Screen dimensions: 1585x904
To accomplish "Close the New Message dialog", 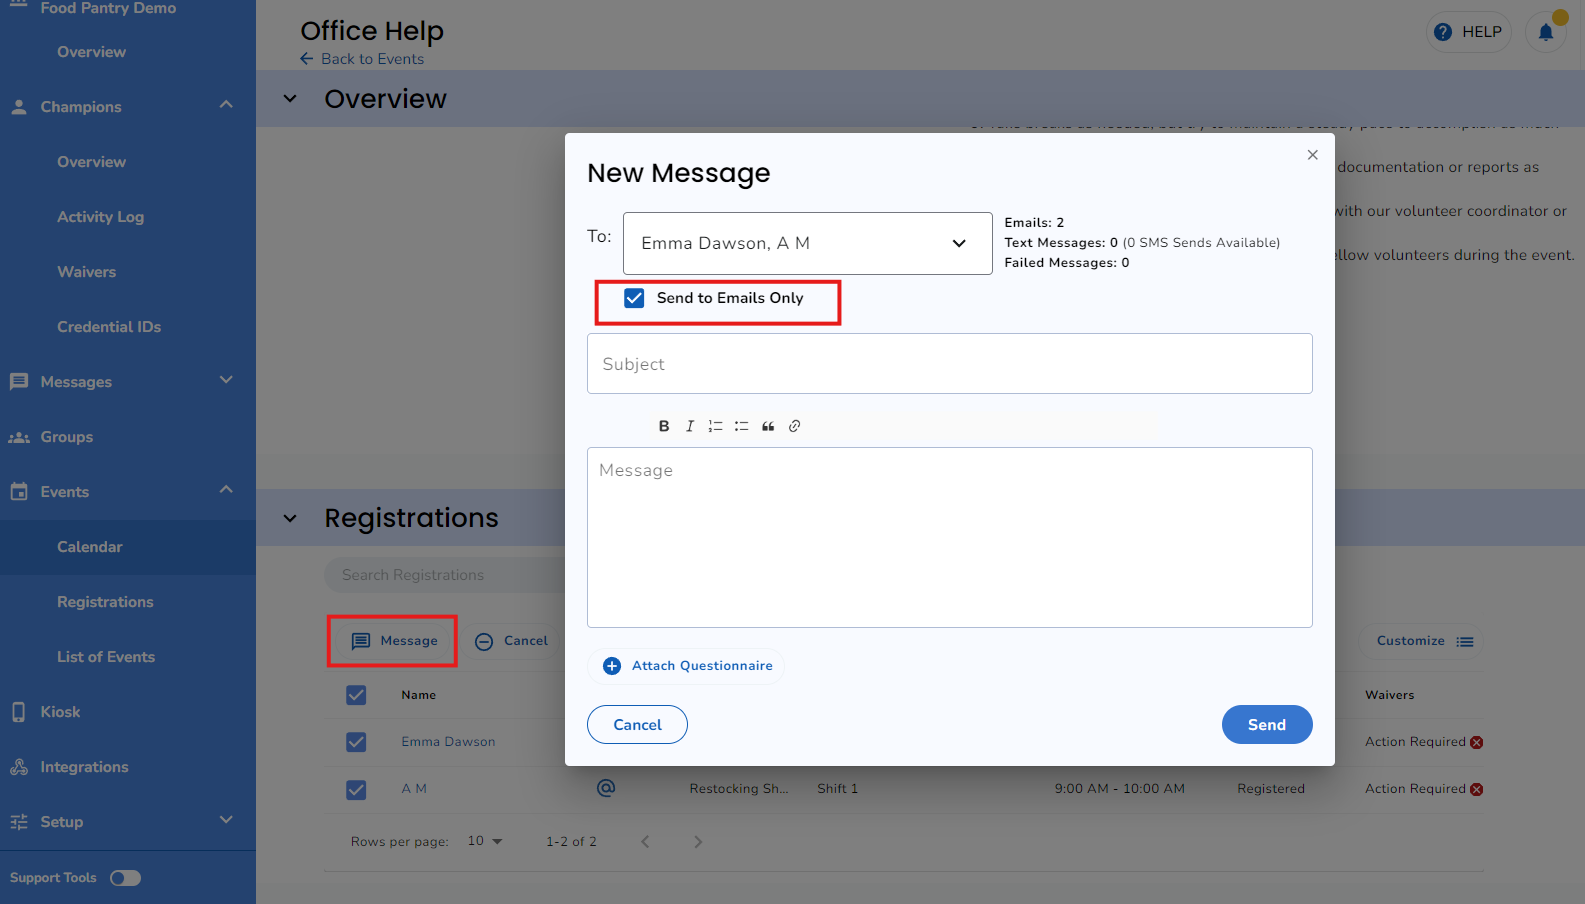I will [1312, 155].
